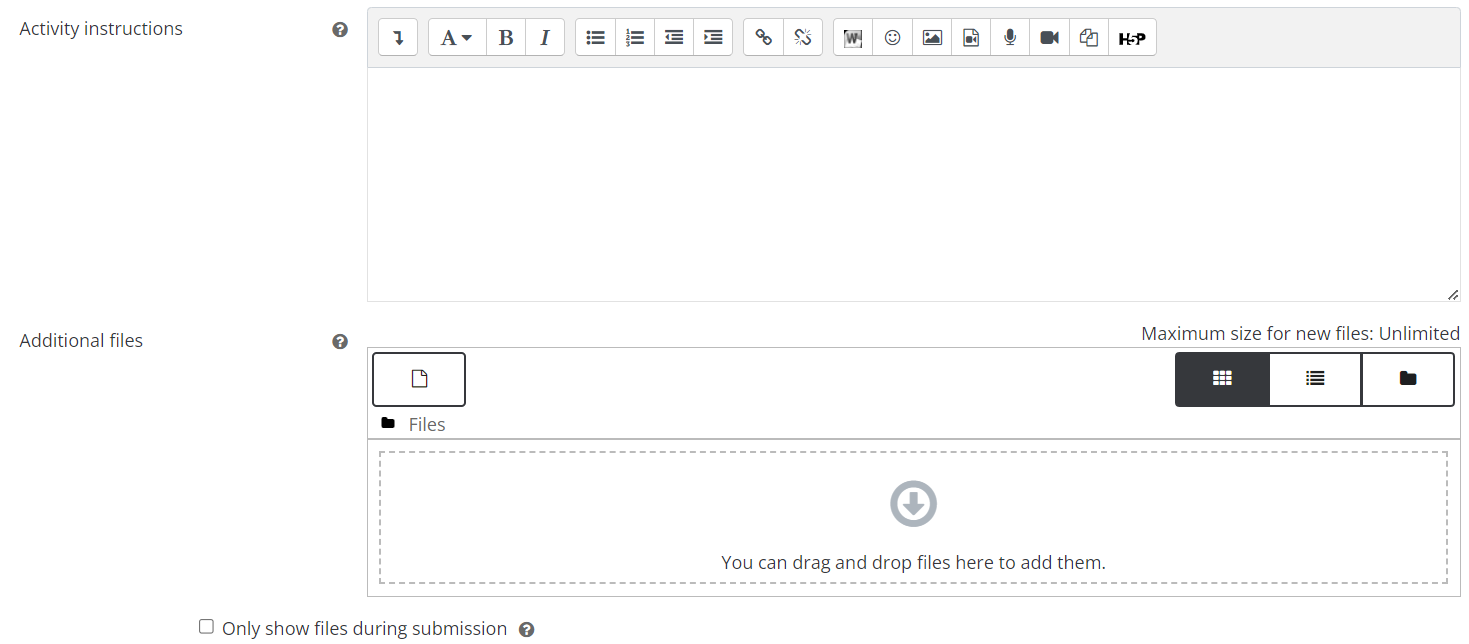Insert H5P content
Image resolution: width=1469 pixels, height=644 pixels.
1132,38
